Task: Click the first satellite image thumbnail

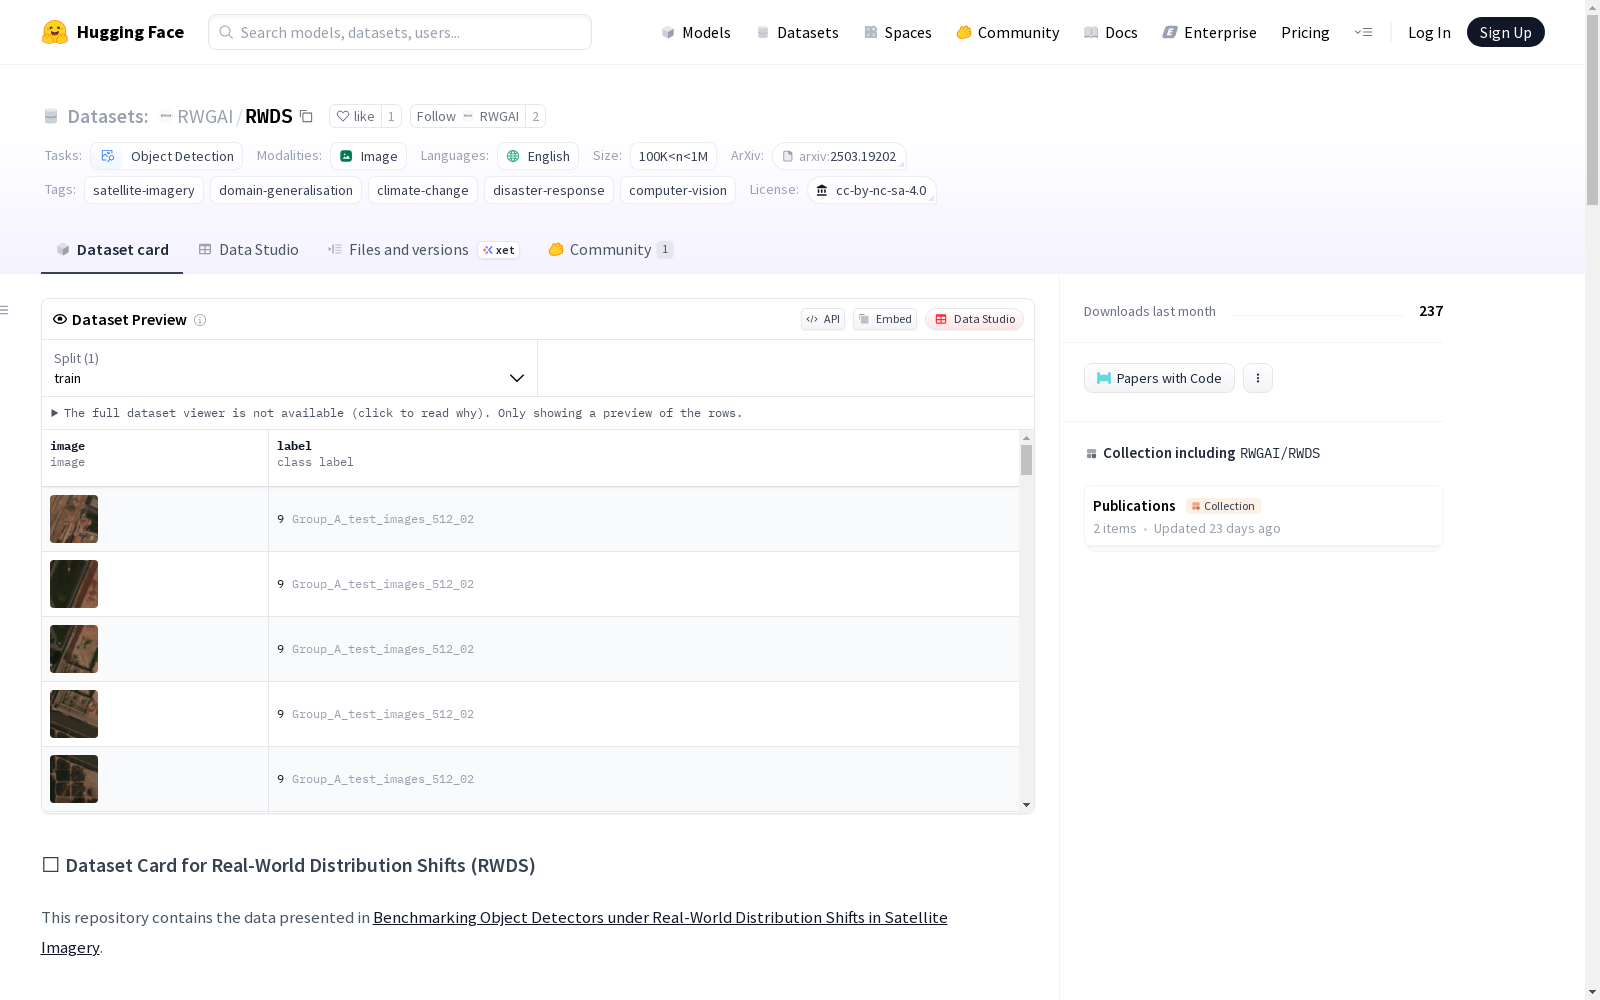Action: 74,519
